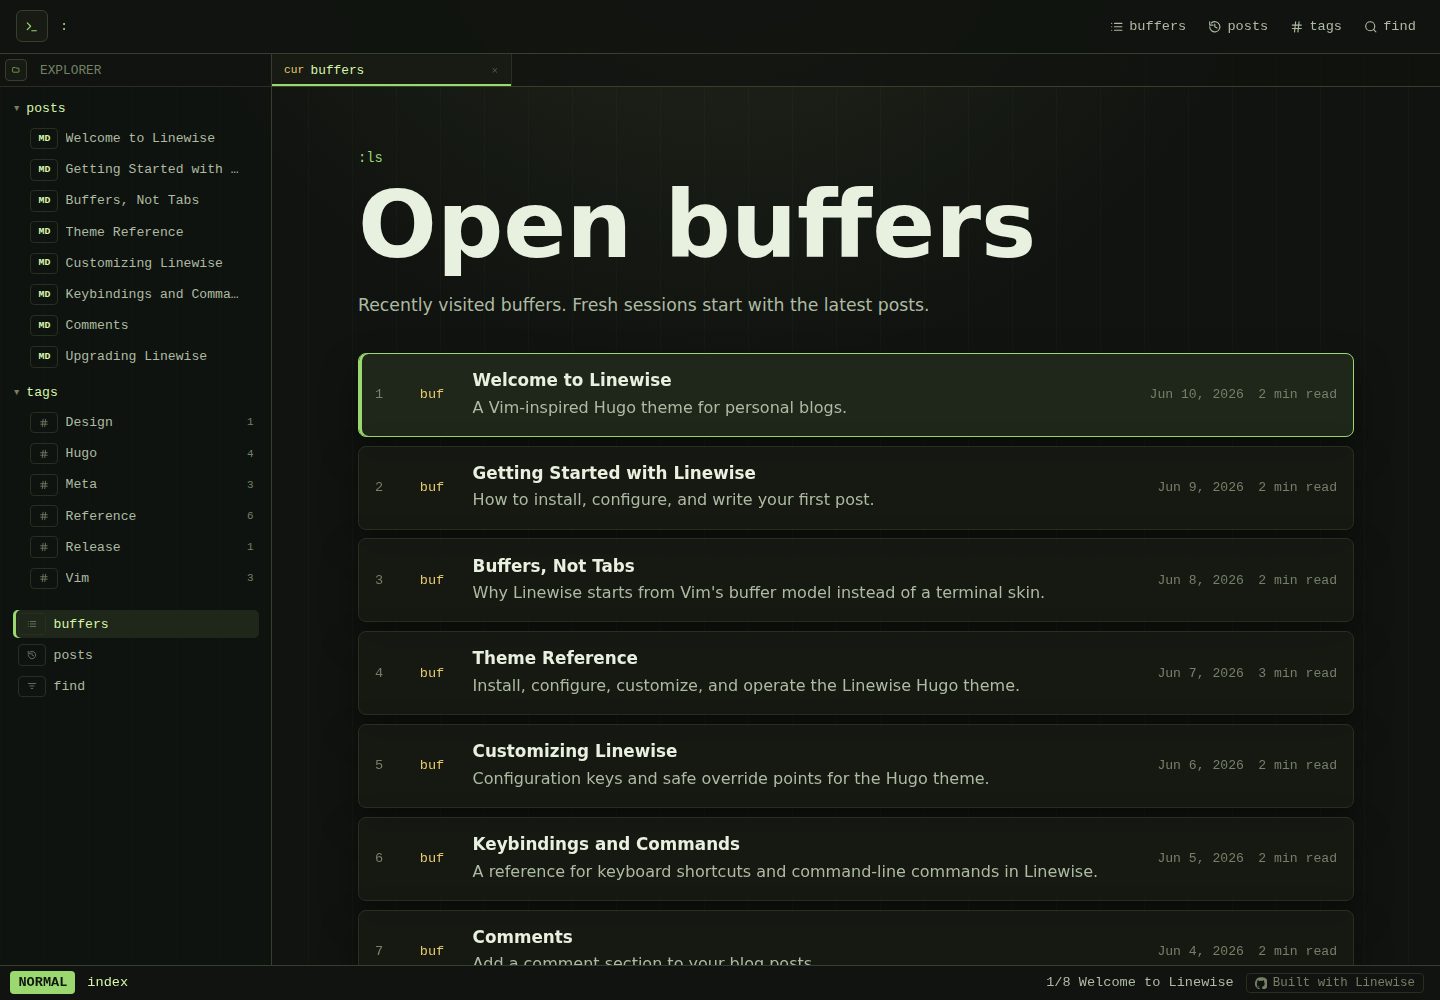Switch to the cur buffers tab
This screenshot has height=1000, width=1440.
click(391, 70)
